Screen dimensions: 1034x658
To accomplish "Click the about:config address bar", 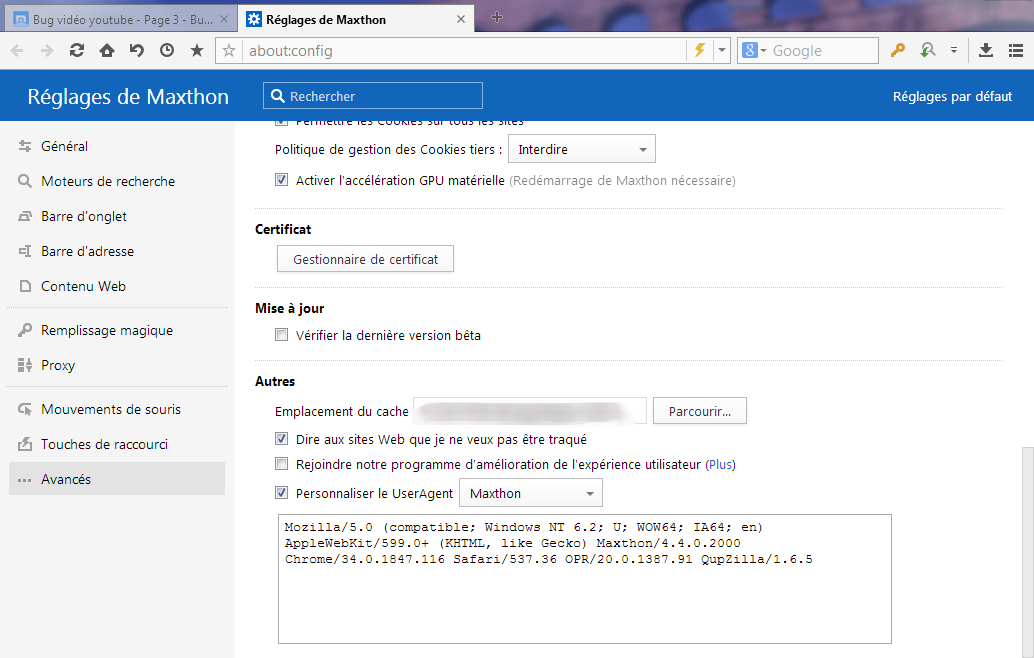I will [x=464, y=50].
